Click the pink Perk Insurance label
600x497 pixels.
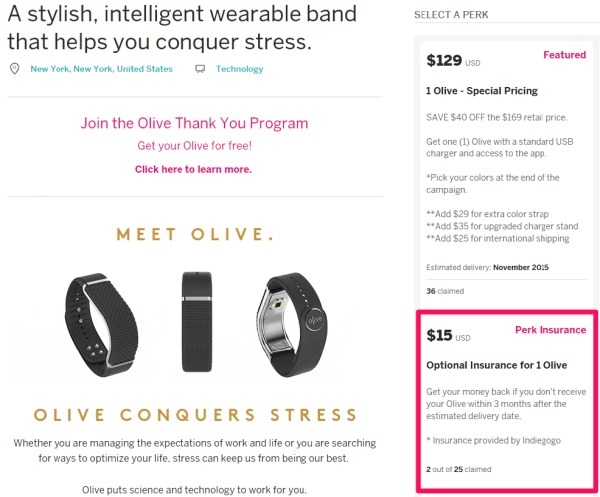(550, 330)
